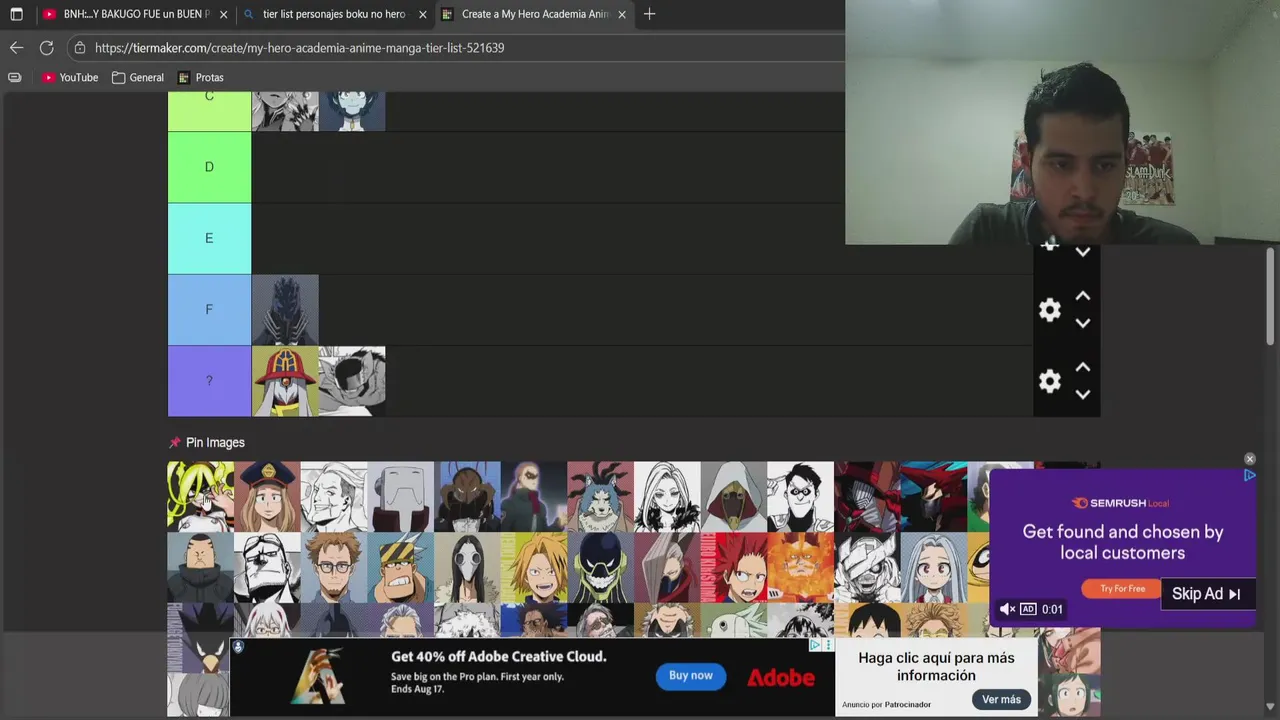
Task: Pick the Eijiro Kirishima red-haired thumbnail
Action: coord(733,566)
